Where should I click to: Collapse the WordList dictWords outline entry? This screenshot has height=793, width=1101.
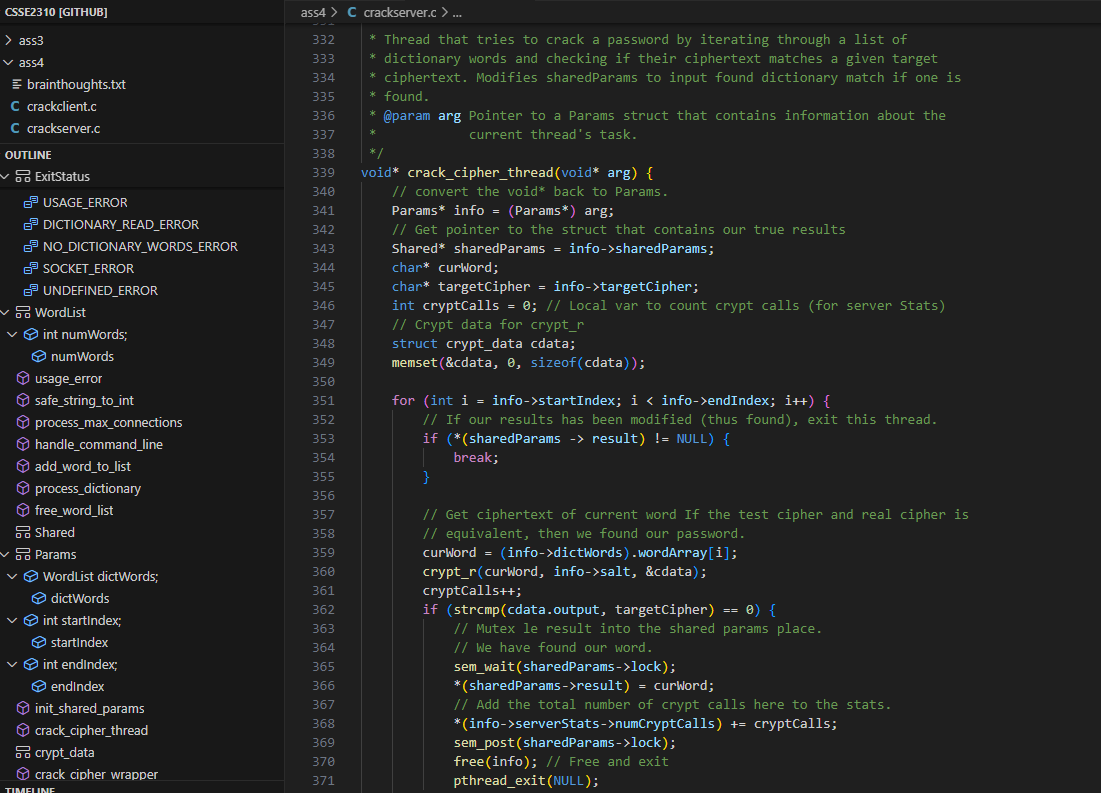[x=13, y=577]
